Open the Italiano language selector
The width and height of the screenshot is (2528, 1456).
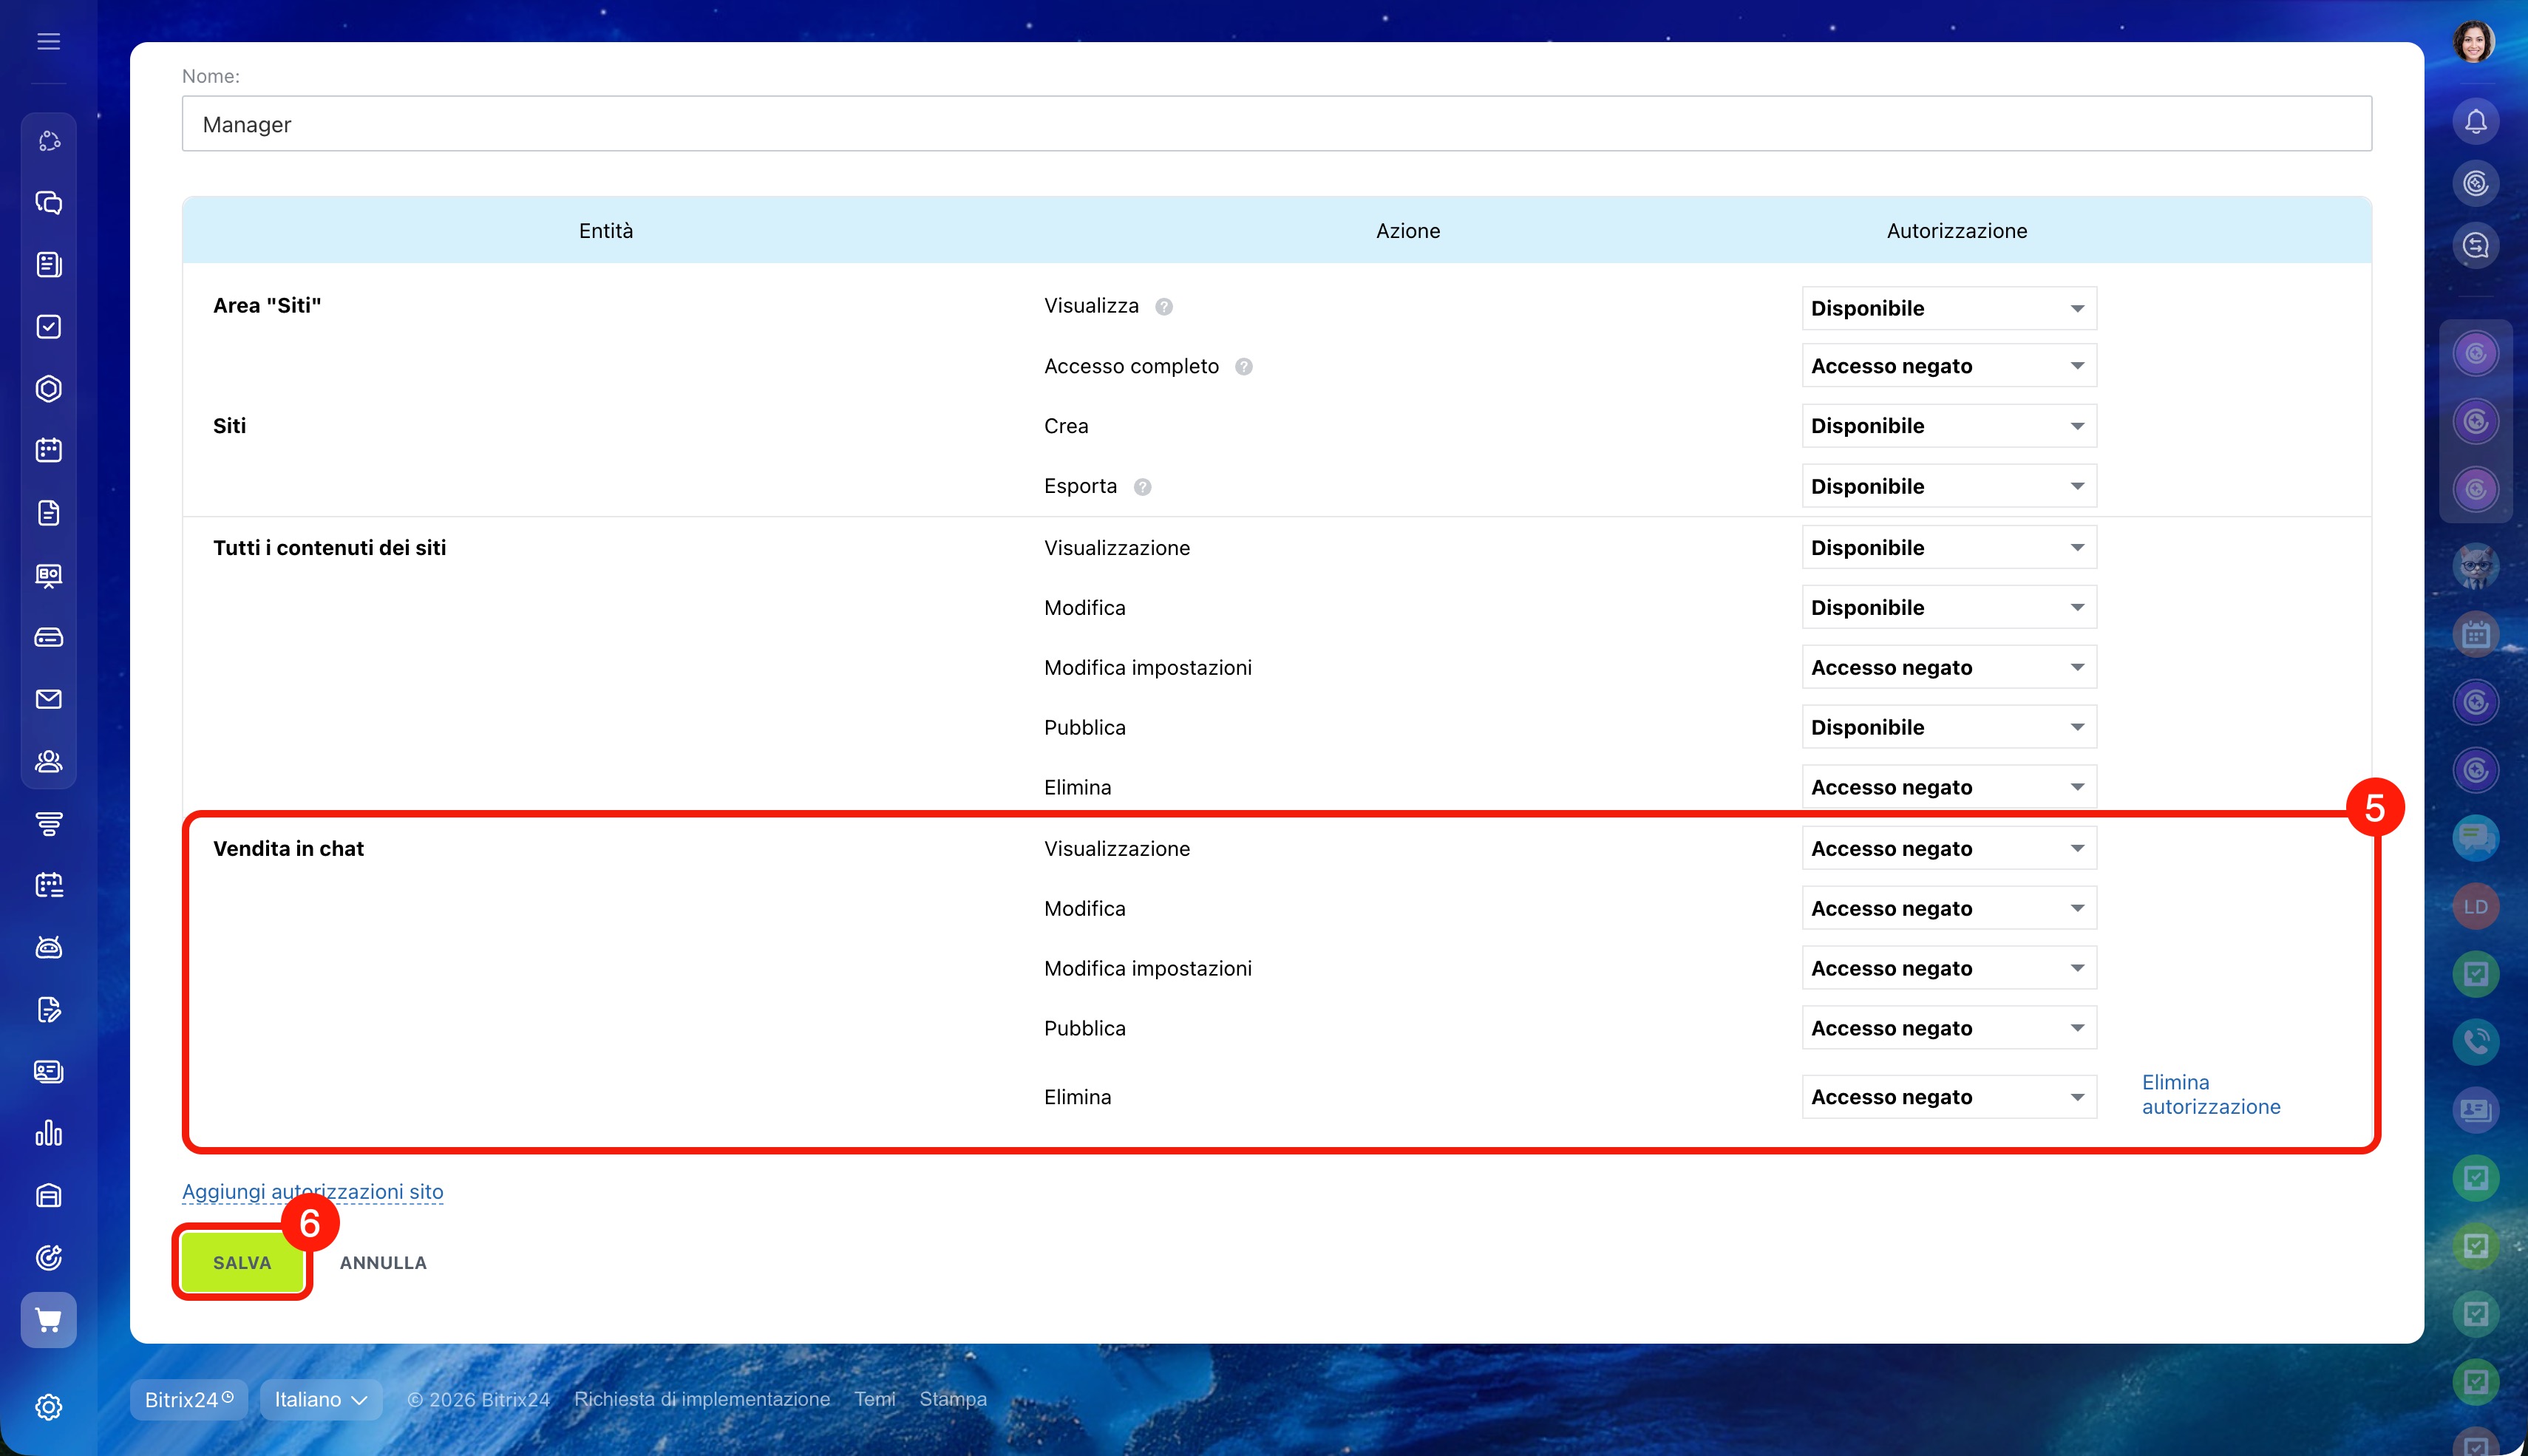(x=320, y=1399)
